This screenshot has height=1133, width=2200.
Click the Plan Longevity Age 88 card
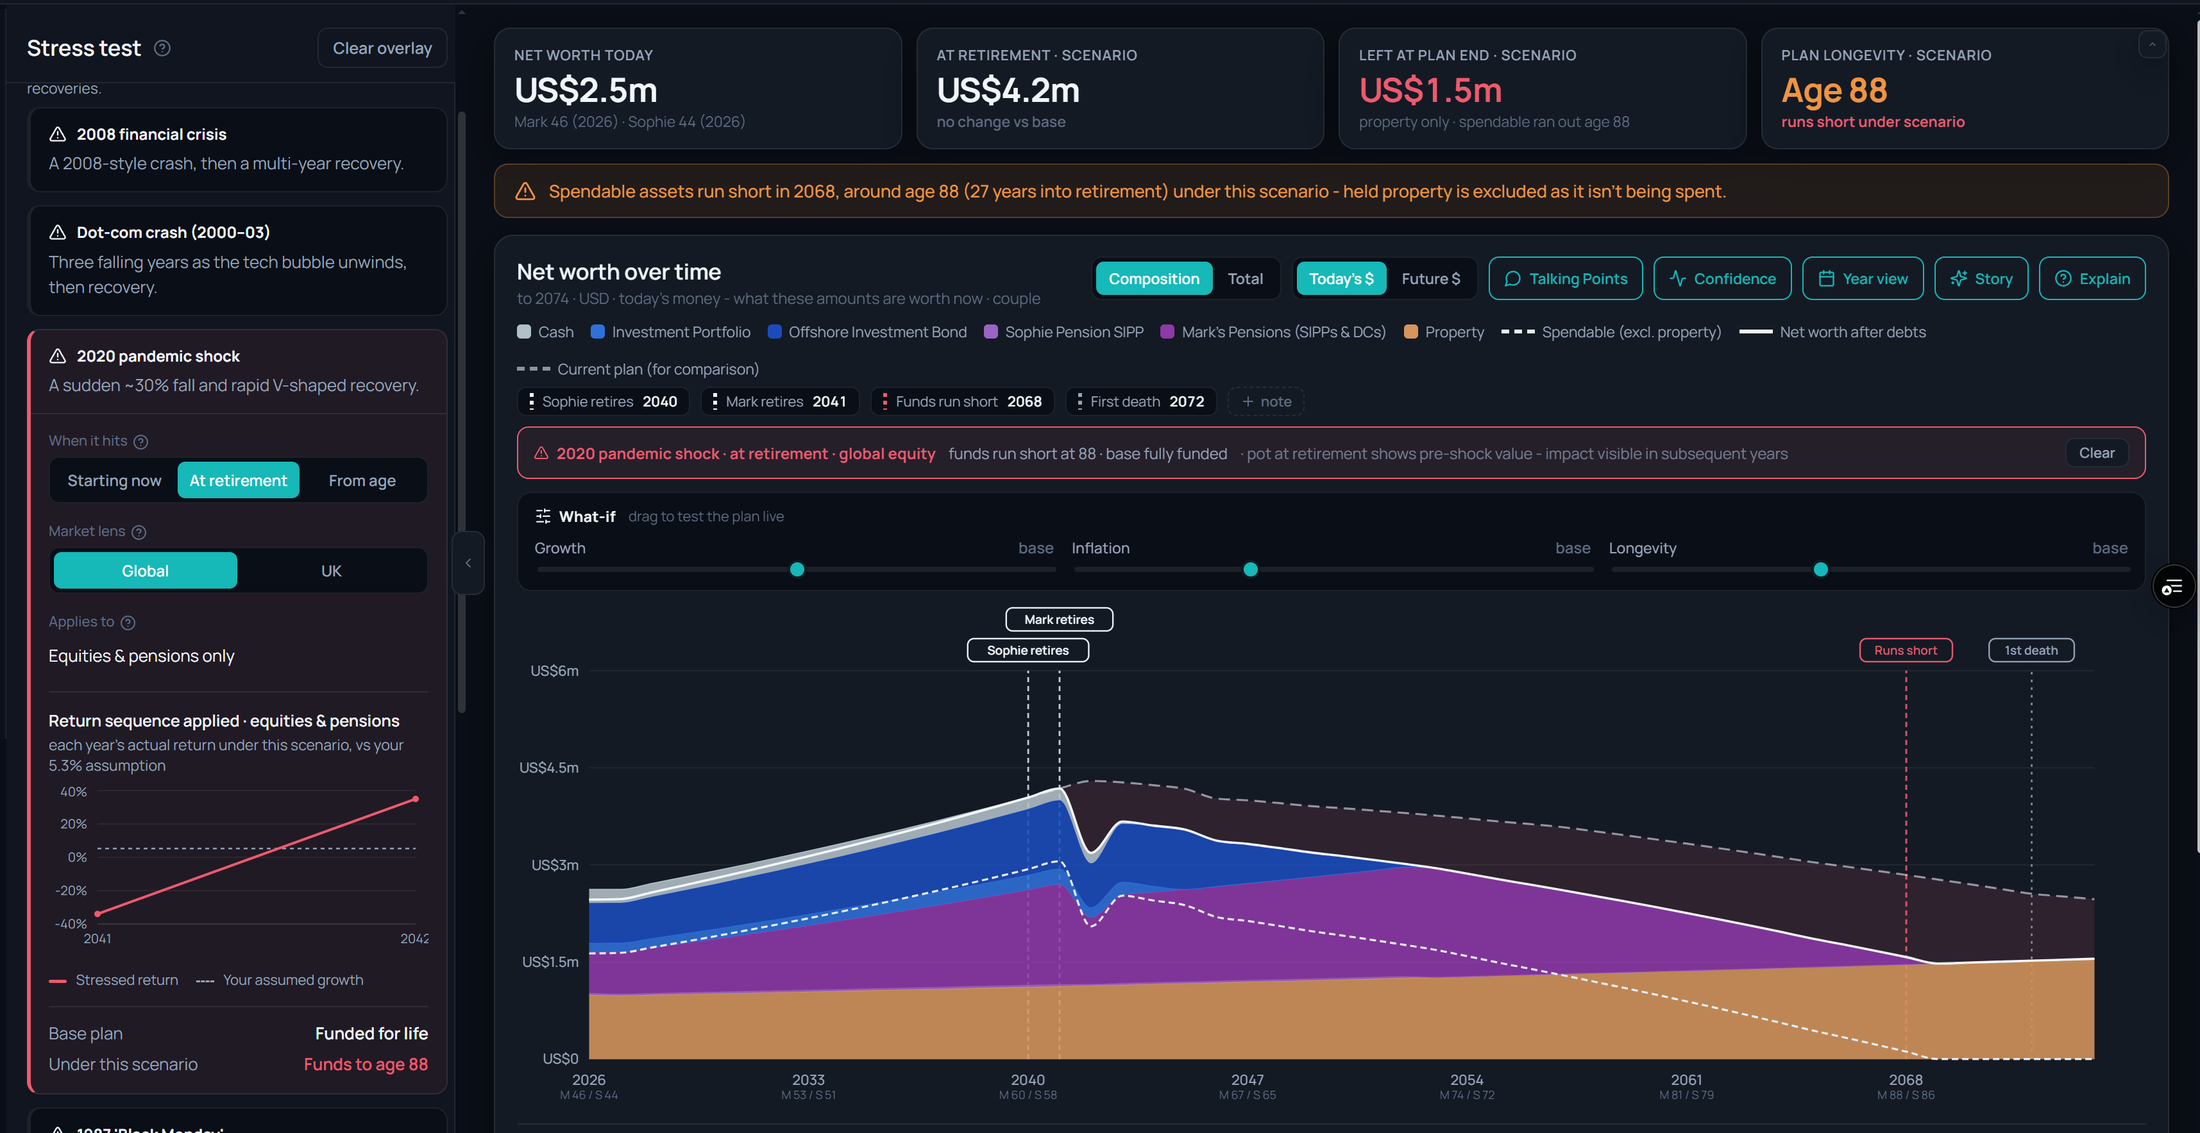click(1964, 89)
